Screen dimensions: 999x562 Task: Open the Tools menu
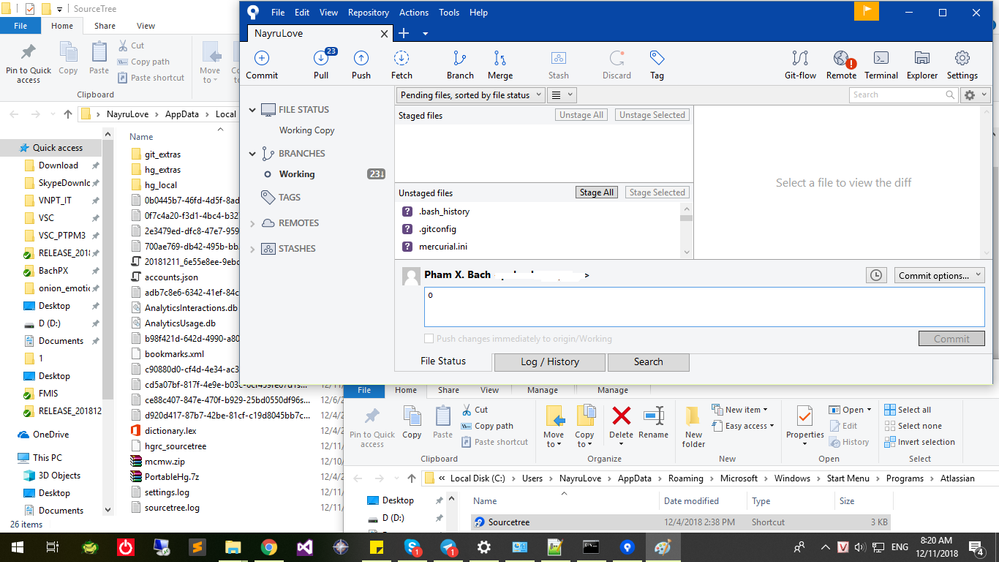point(449,12)
